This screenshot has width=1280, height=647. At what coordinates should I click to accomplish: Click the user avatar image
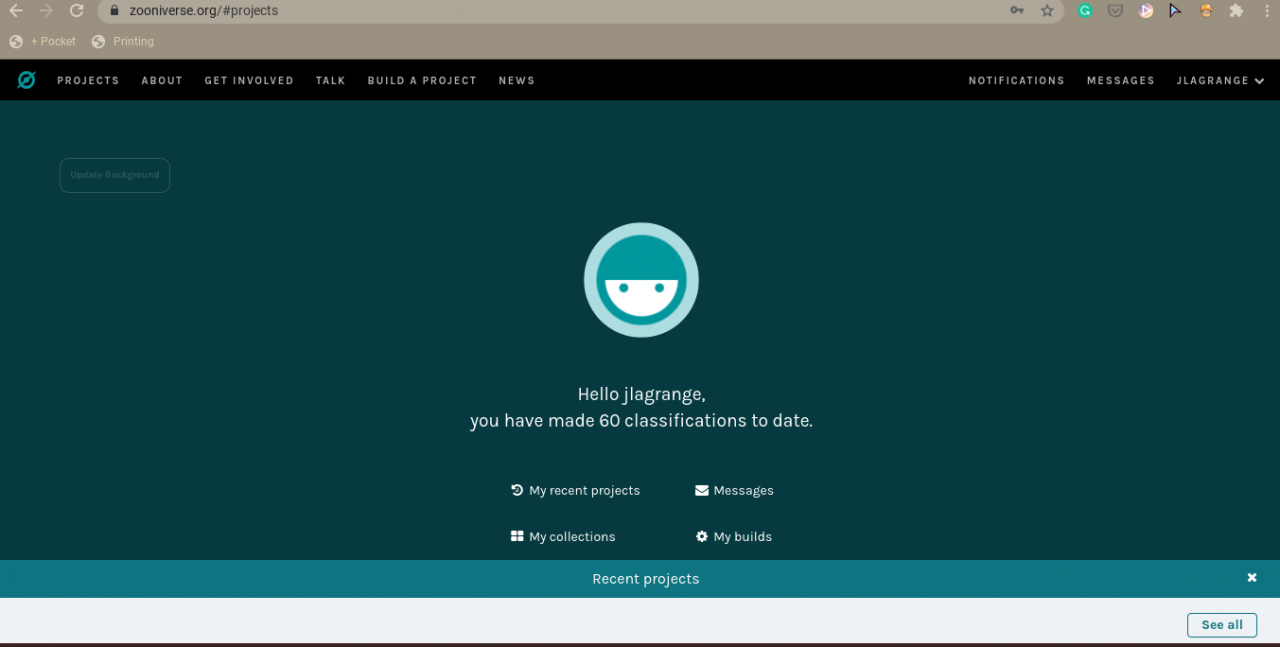pyautogui.click(x=641, y=280)
